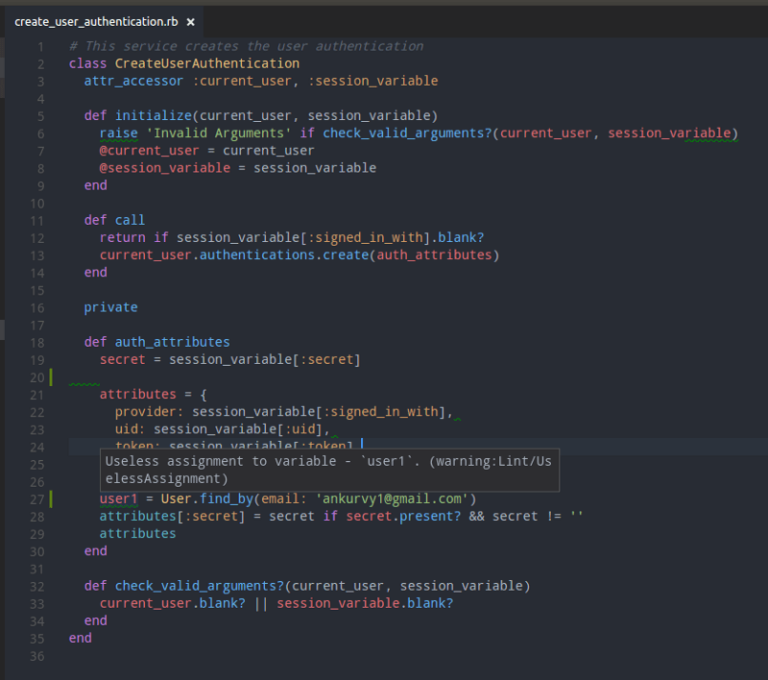
Task: Click line number 18 in the gutter
Action: click(36, 342)
